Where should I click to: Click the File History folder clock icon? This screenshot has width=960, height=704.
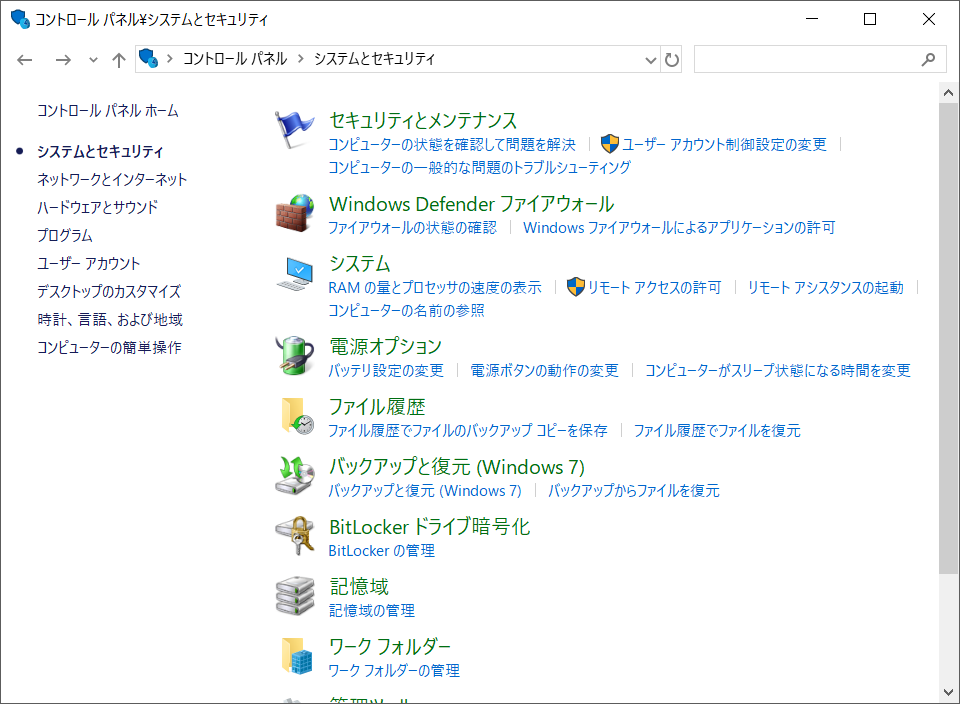click(297, 416)
